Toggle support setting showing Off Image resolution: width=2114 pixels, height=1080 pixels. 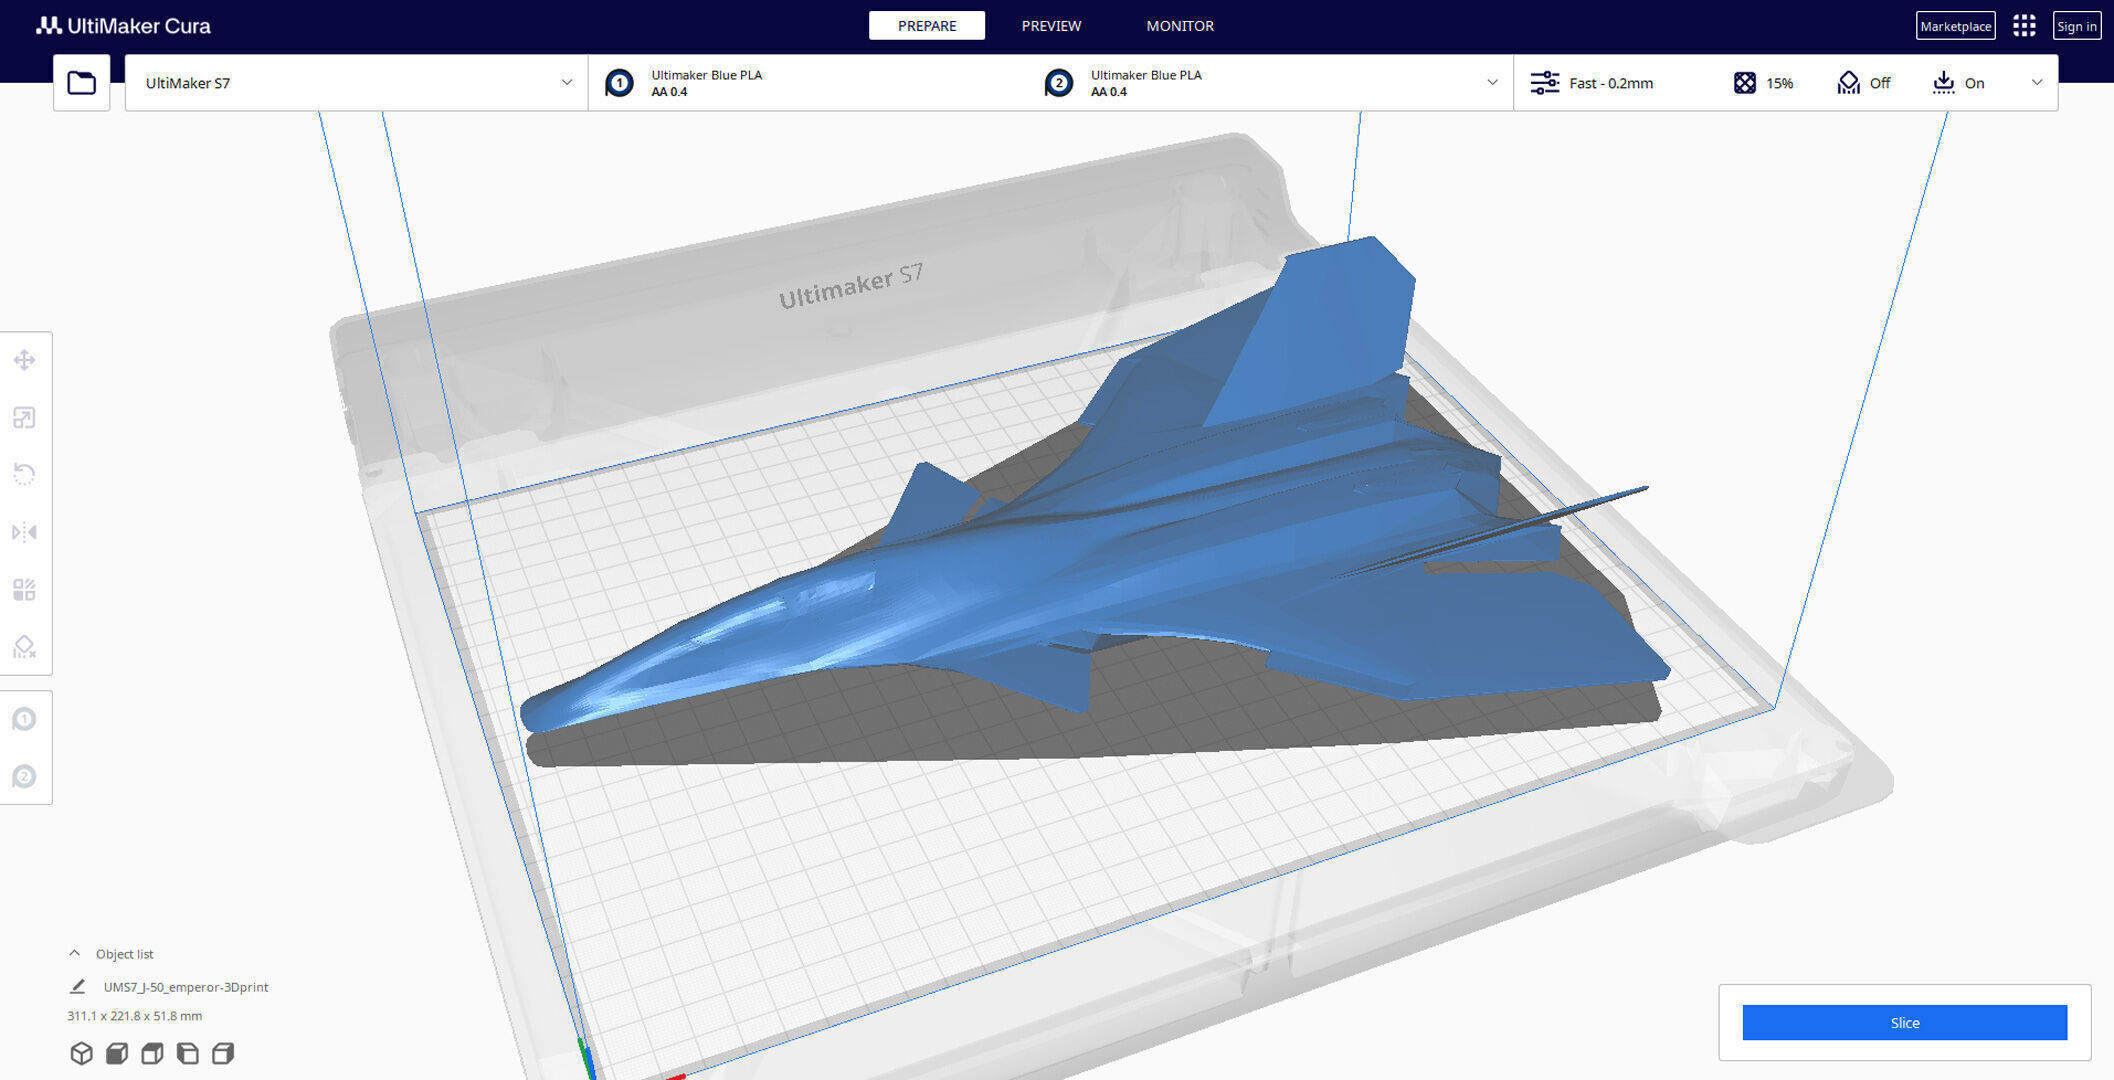1864,83
